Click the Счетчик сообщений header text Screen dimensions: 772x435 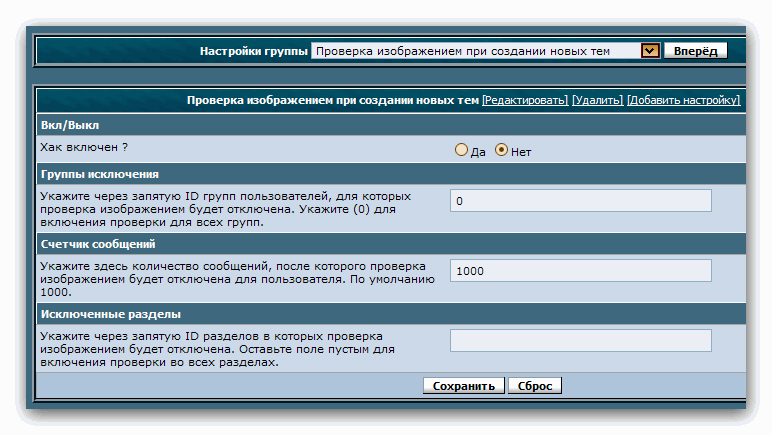coord(98,244)
